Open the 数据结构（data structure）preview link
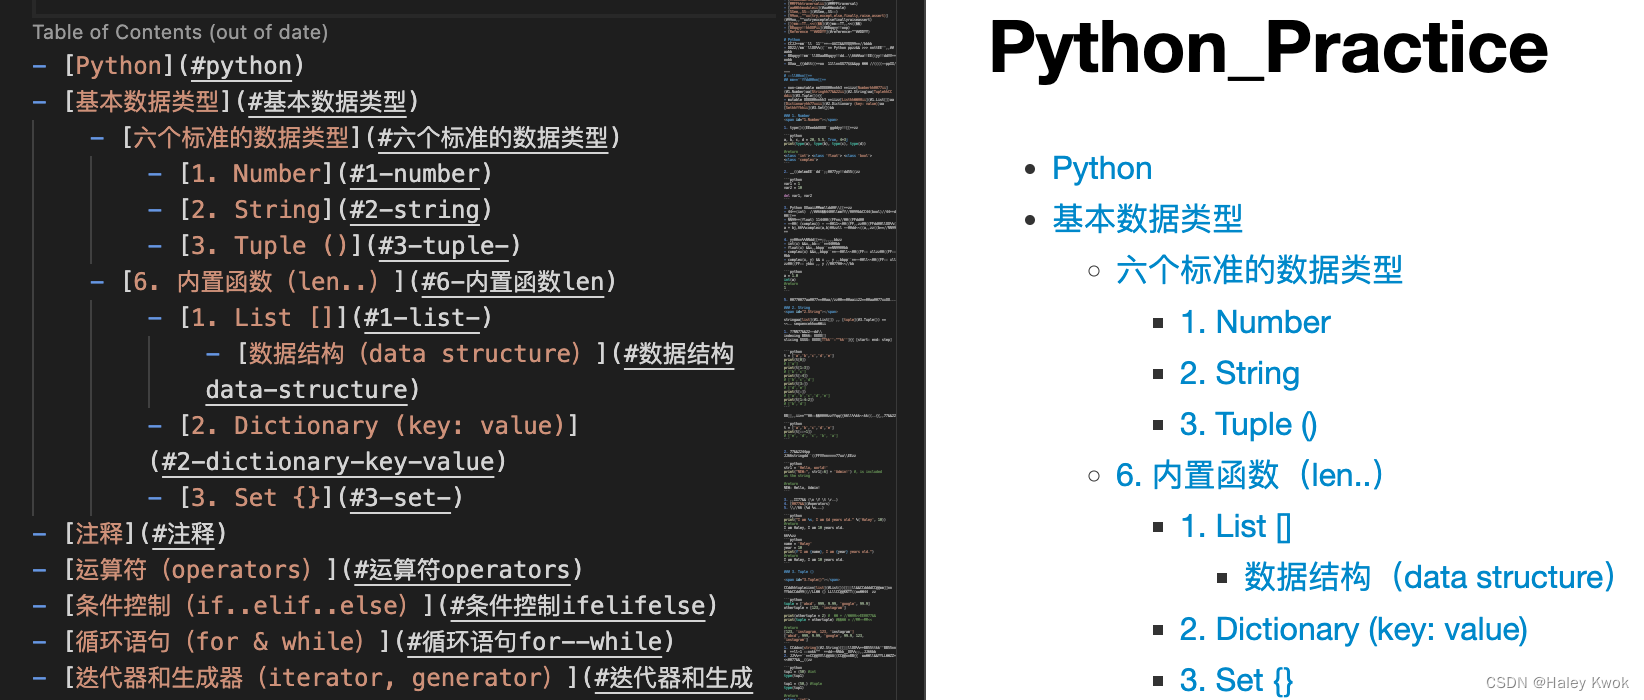 click(x=1429, y=577)
